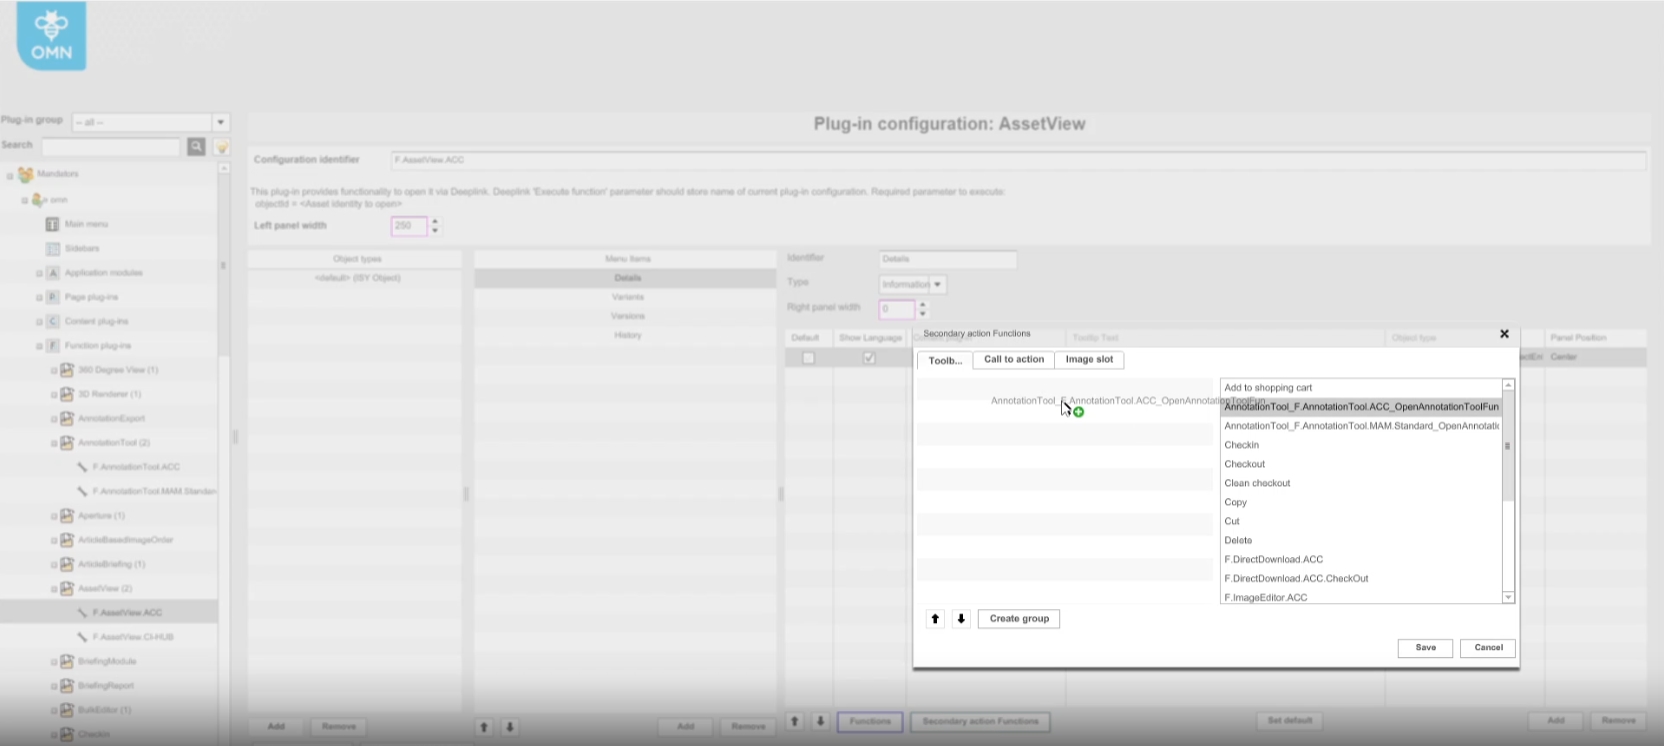Click the Main menu tree icon
Image resolution: width=1664 pixels, height=746 pixels.
pos(53,224)
